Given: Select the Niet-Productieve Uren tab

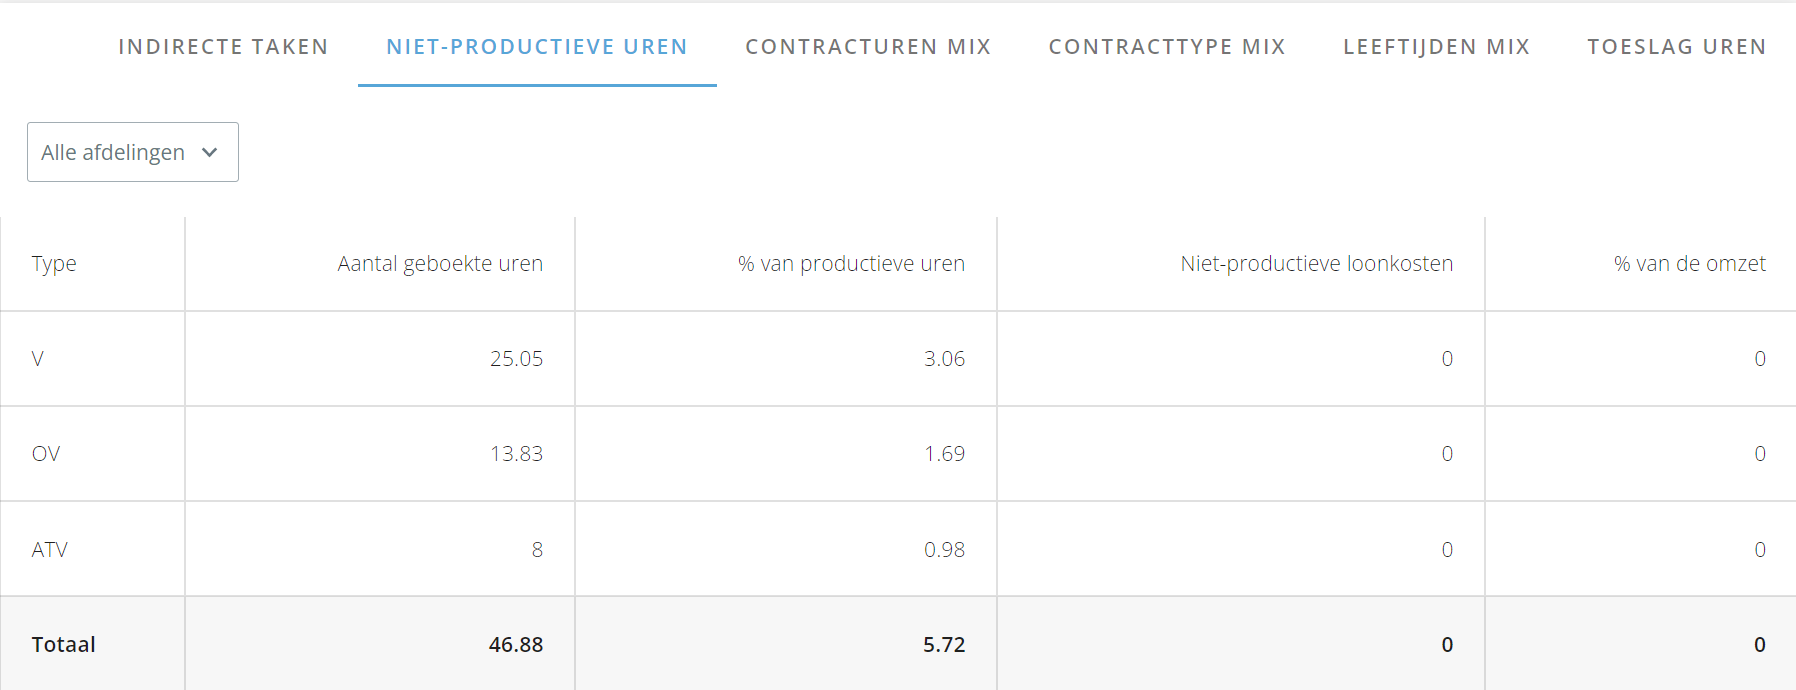Looking at the screenshot, I should coord(537,47).
